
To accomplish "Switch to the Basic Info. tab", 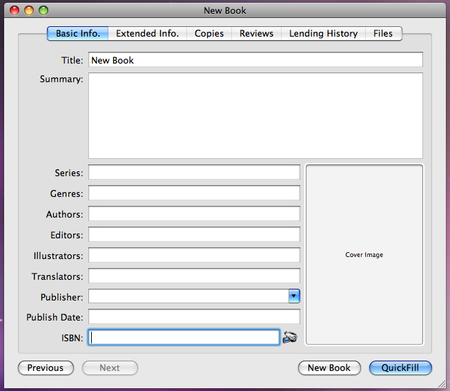I will pyautogui.click(x=78, y=33).
